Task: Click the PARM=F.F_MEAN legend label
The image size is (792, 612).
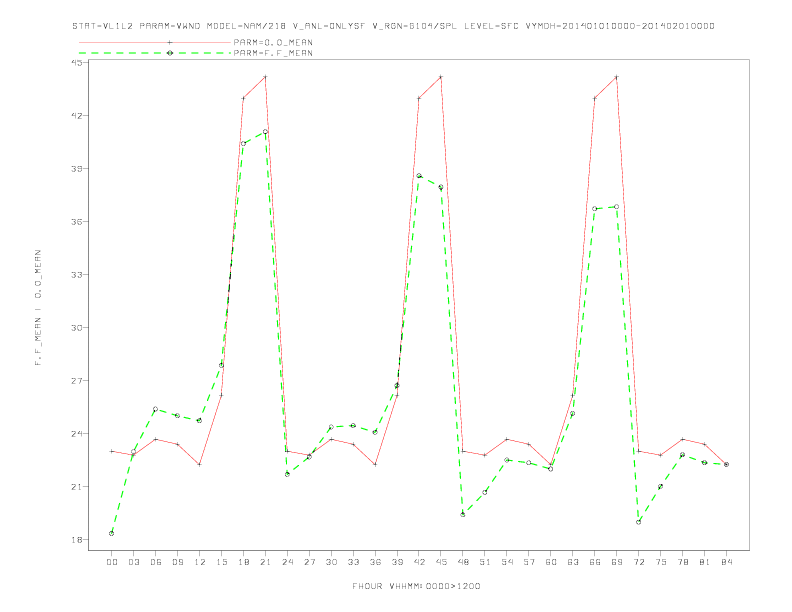Action: (273, 53)
